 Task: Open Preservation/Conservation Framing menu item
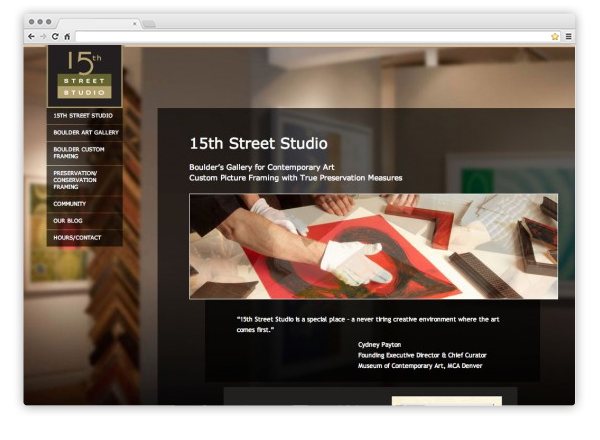click(85, 180)
